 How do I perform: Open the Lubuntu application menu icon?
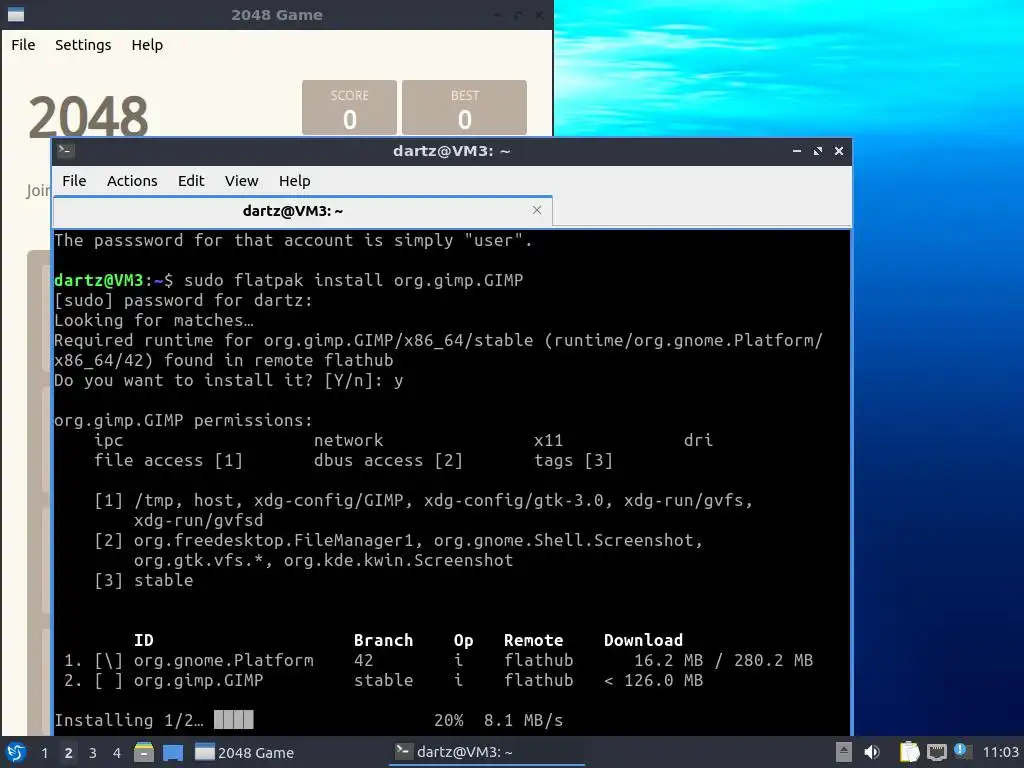[x=16, y=752]
